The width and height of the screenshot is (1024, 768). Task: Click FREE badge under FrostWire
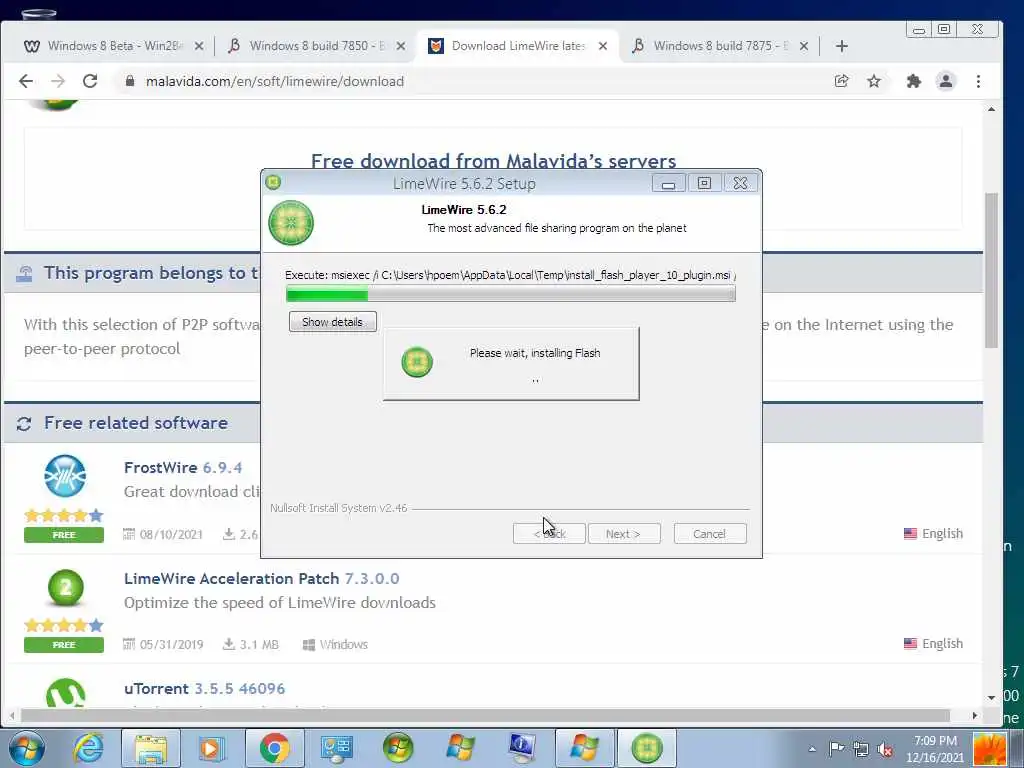point(64,535)
